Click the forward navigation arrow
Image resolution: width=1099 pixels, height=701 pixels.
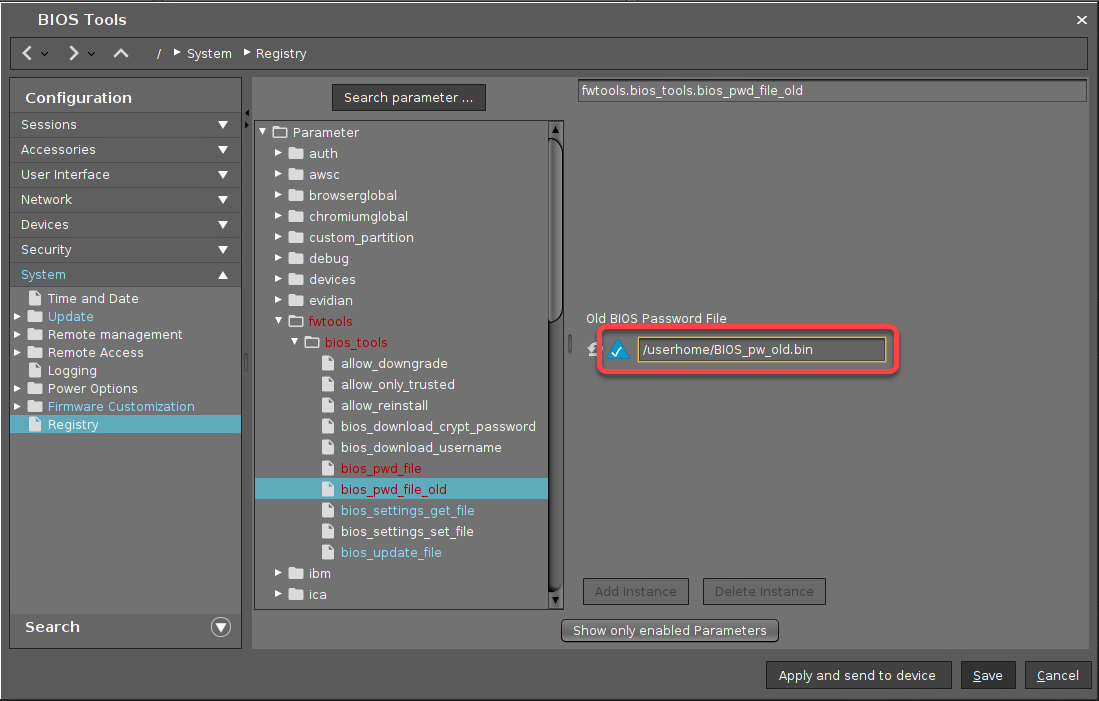[74, 53]
